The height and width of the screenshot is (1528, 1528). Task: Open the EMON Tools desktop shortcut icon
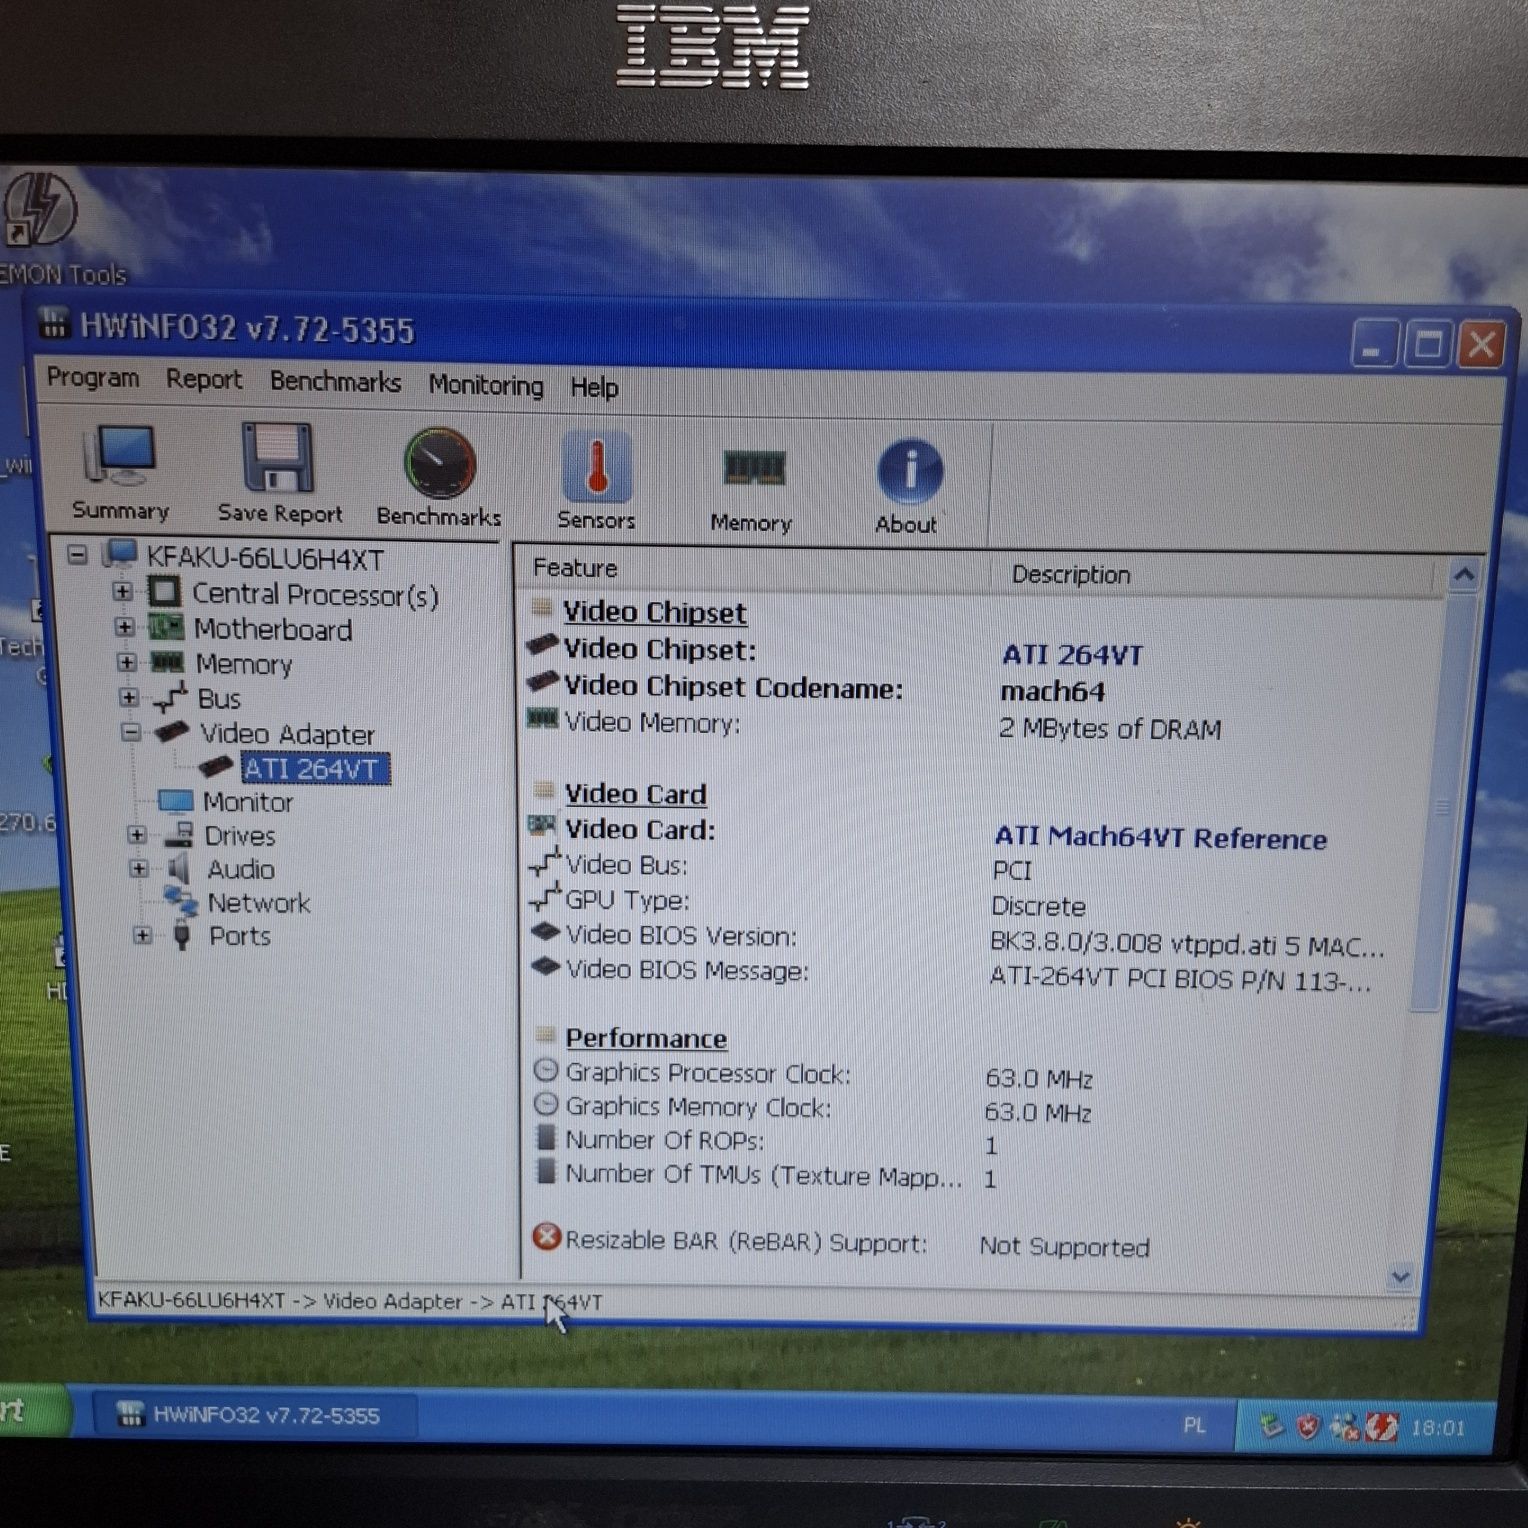click(40, 208)
